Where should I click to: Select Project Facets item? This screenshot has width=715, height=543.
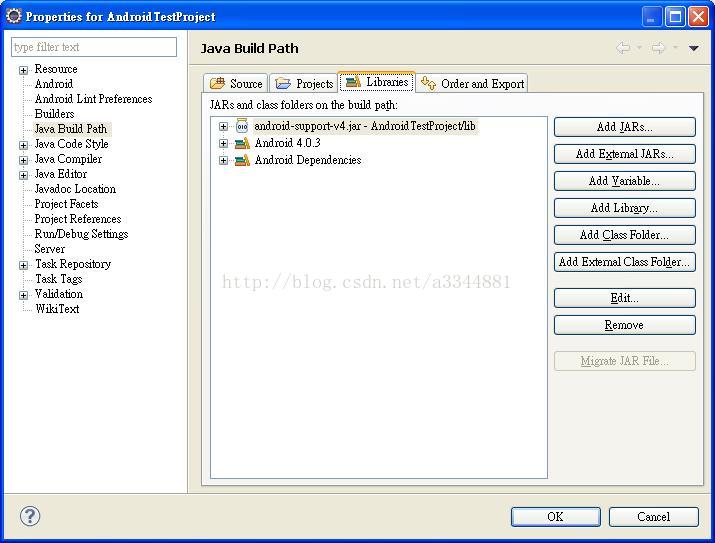click(x=67, y=204)
